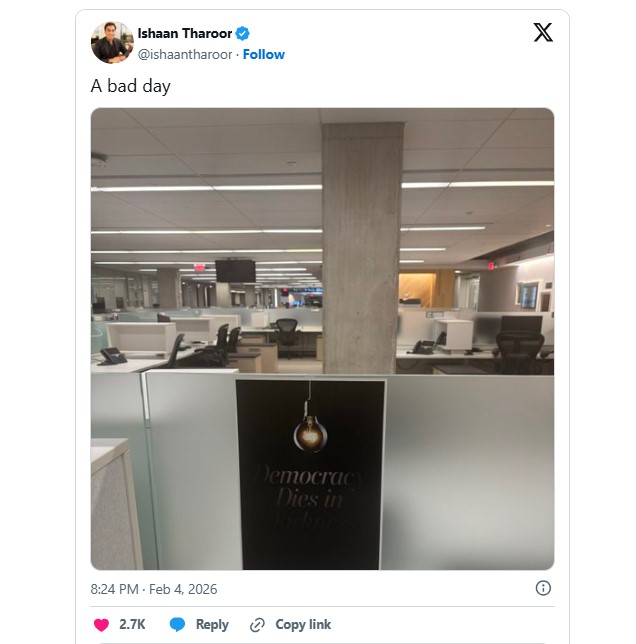Click the X logo in the tweet corner
This screenshot has height=644, width=636.
tap(543, 32)
